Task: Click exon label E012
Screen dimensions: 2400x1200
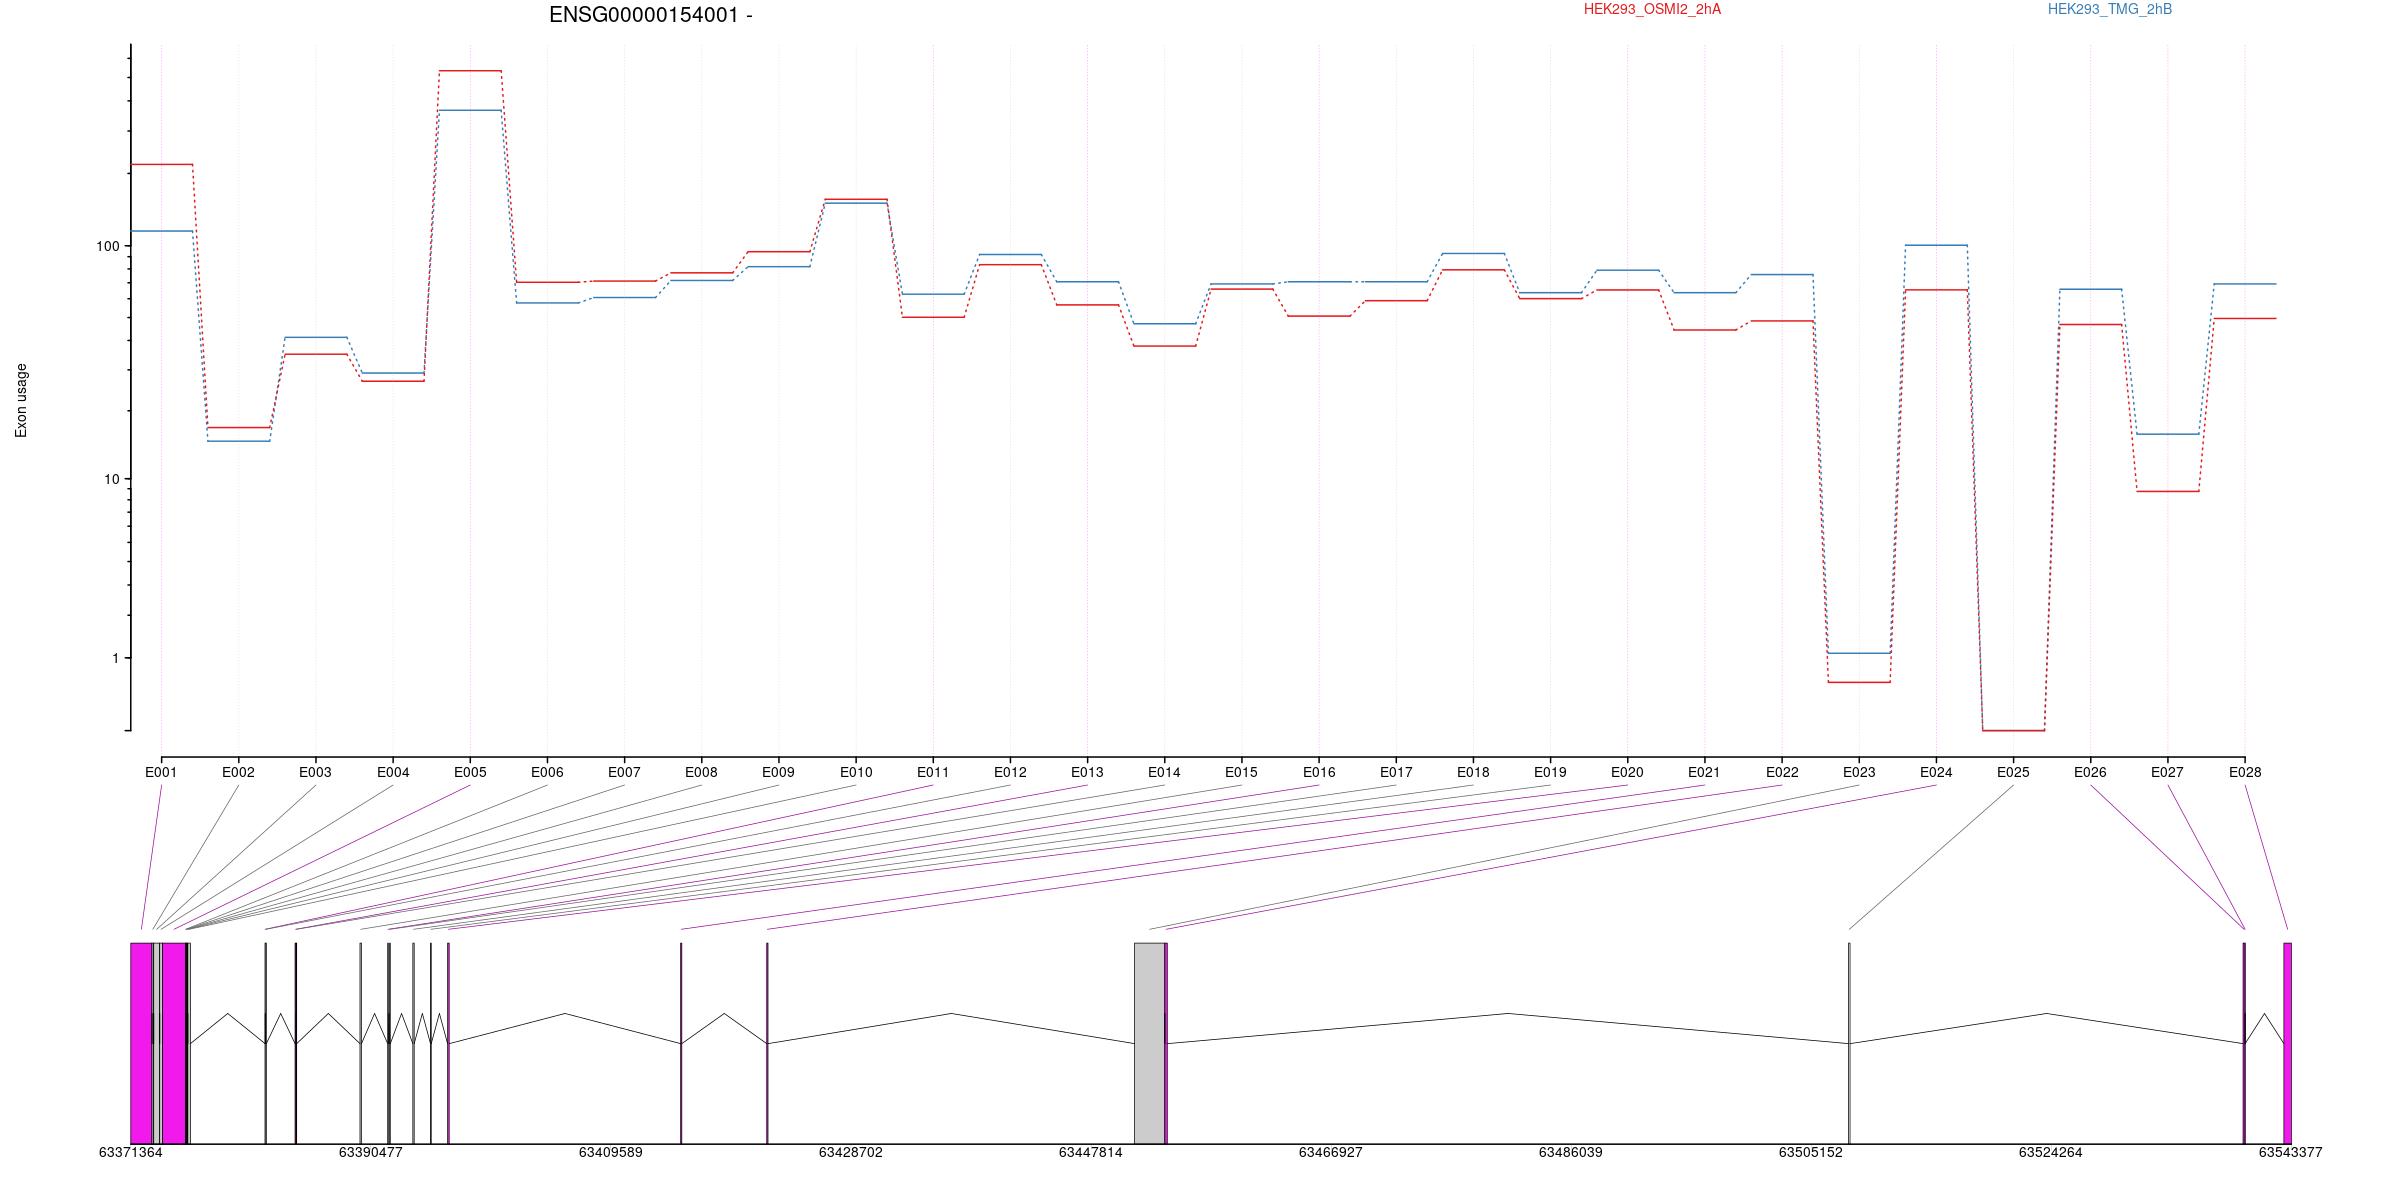Action: point(1010,772)
